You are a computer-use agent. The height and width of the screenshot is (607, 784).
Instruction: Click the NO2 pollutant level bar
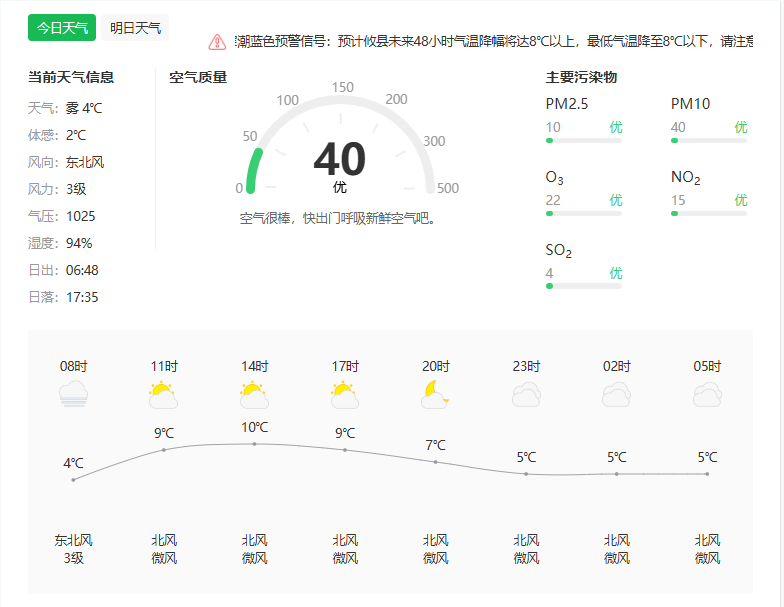[x=709, y=214]
